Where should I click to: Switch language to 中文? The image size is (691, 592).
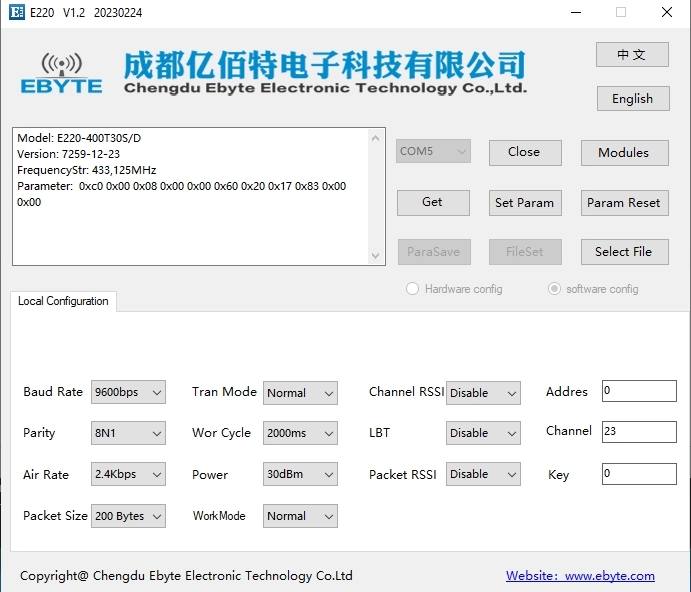(632, 55)
